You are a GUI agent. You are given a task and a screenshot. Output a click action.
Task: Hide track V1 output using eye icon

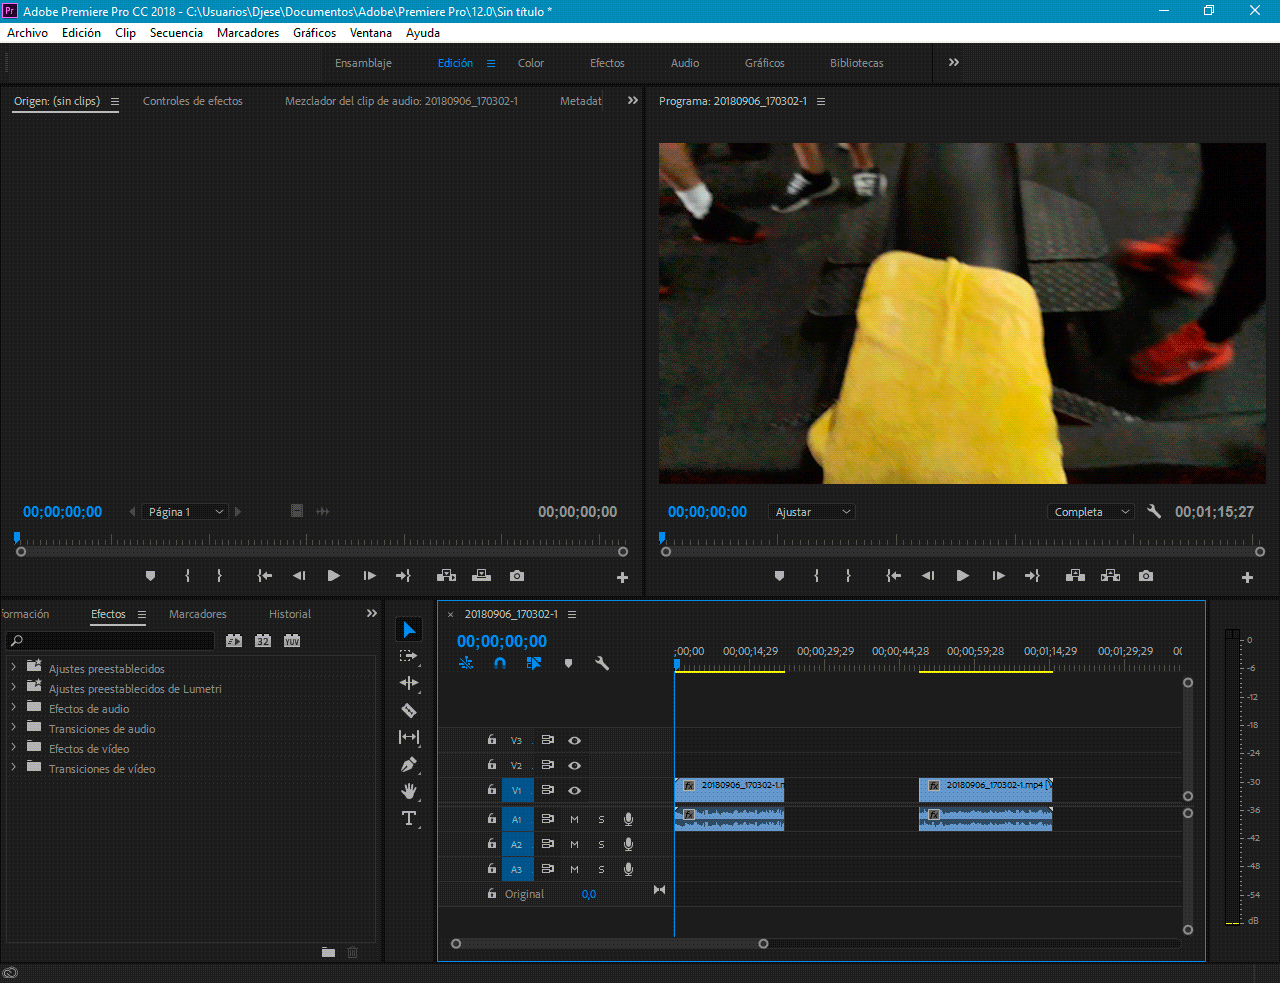pyautogui.click(x=575, y=790)
